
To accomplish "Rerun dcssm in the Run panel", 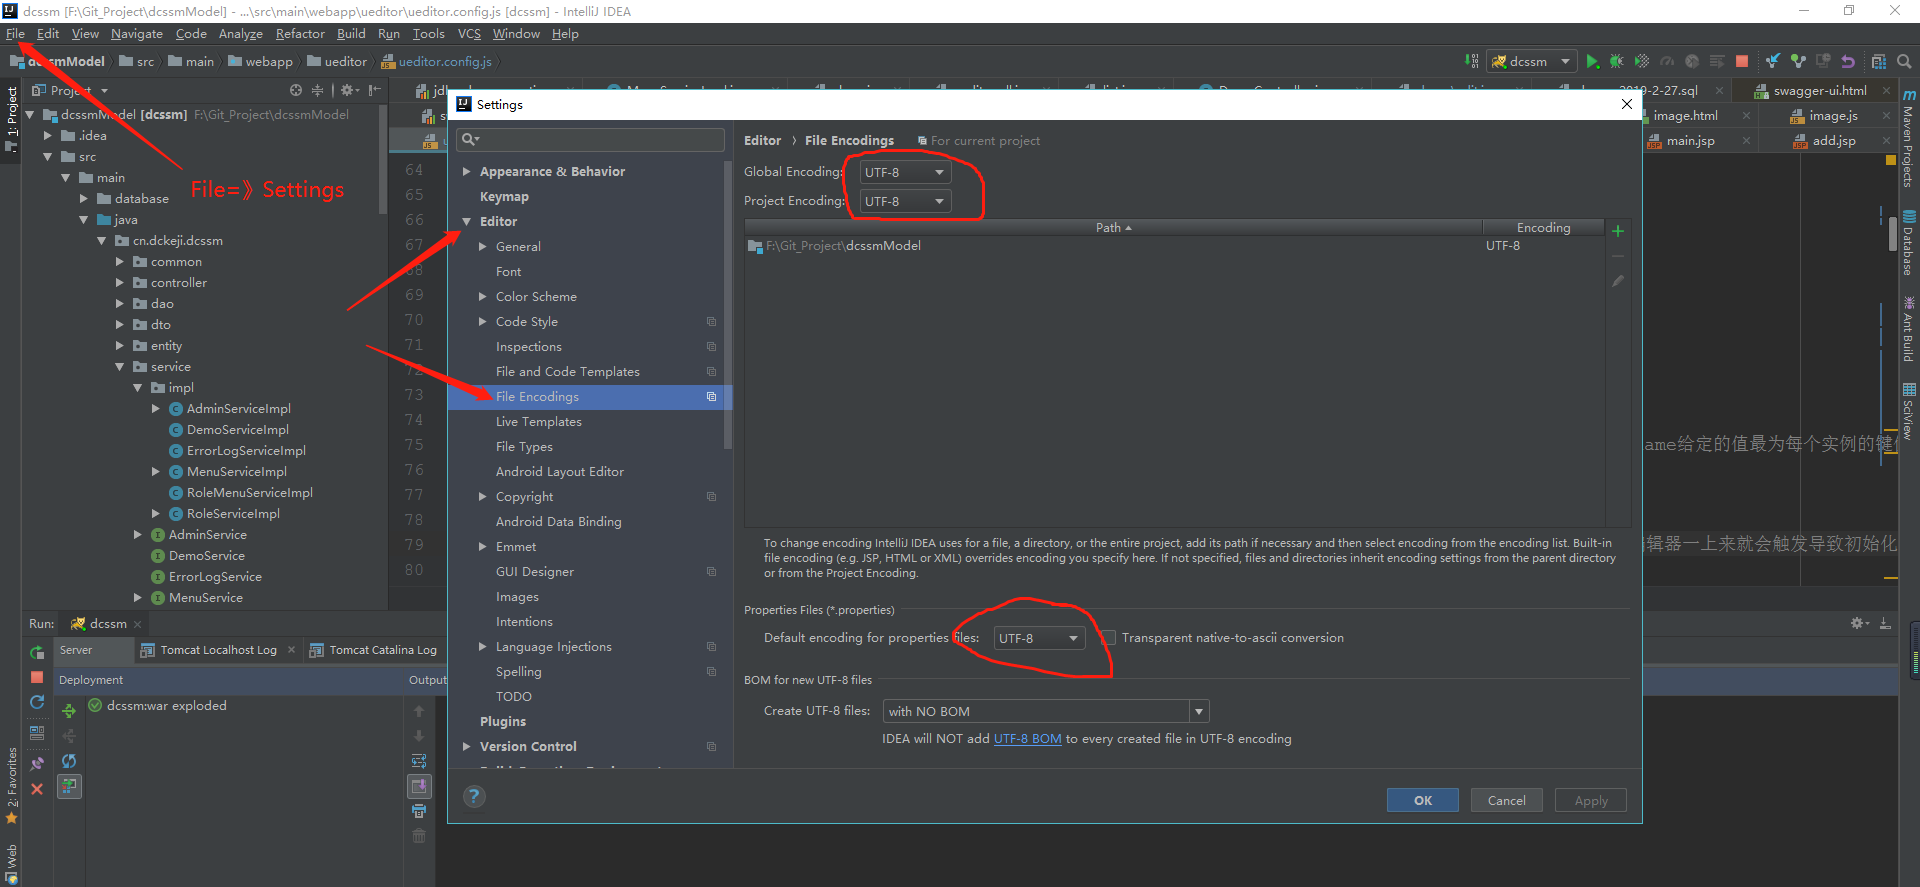I will pyautogui.click(x=37, y=652).
